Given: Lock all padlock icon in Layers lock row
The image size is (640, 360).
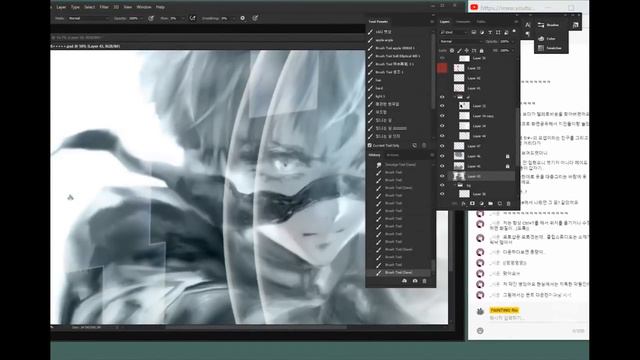Looking at the screenshot, I should point(482,51).
